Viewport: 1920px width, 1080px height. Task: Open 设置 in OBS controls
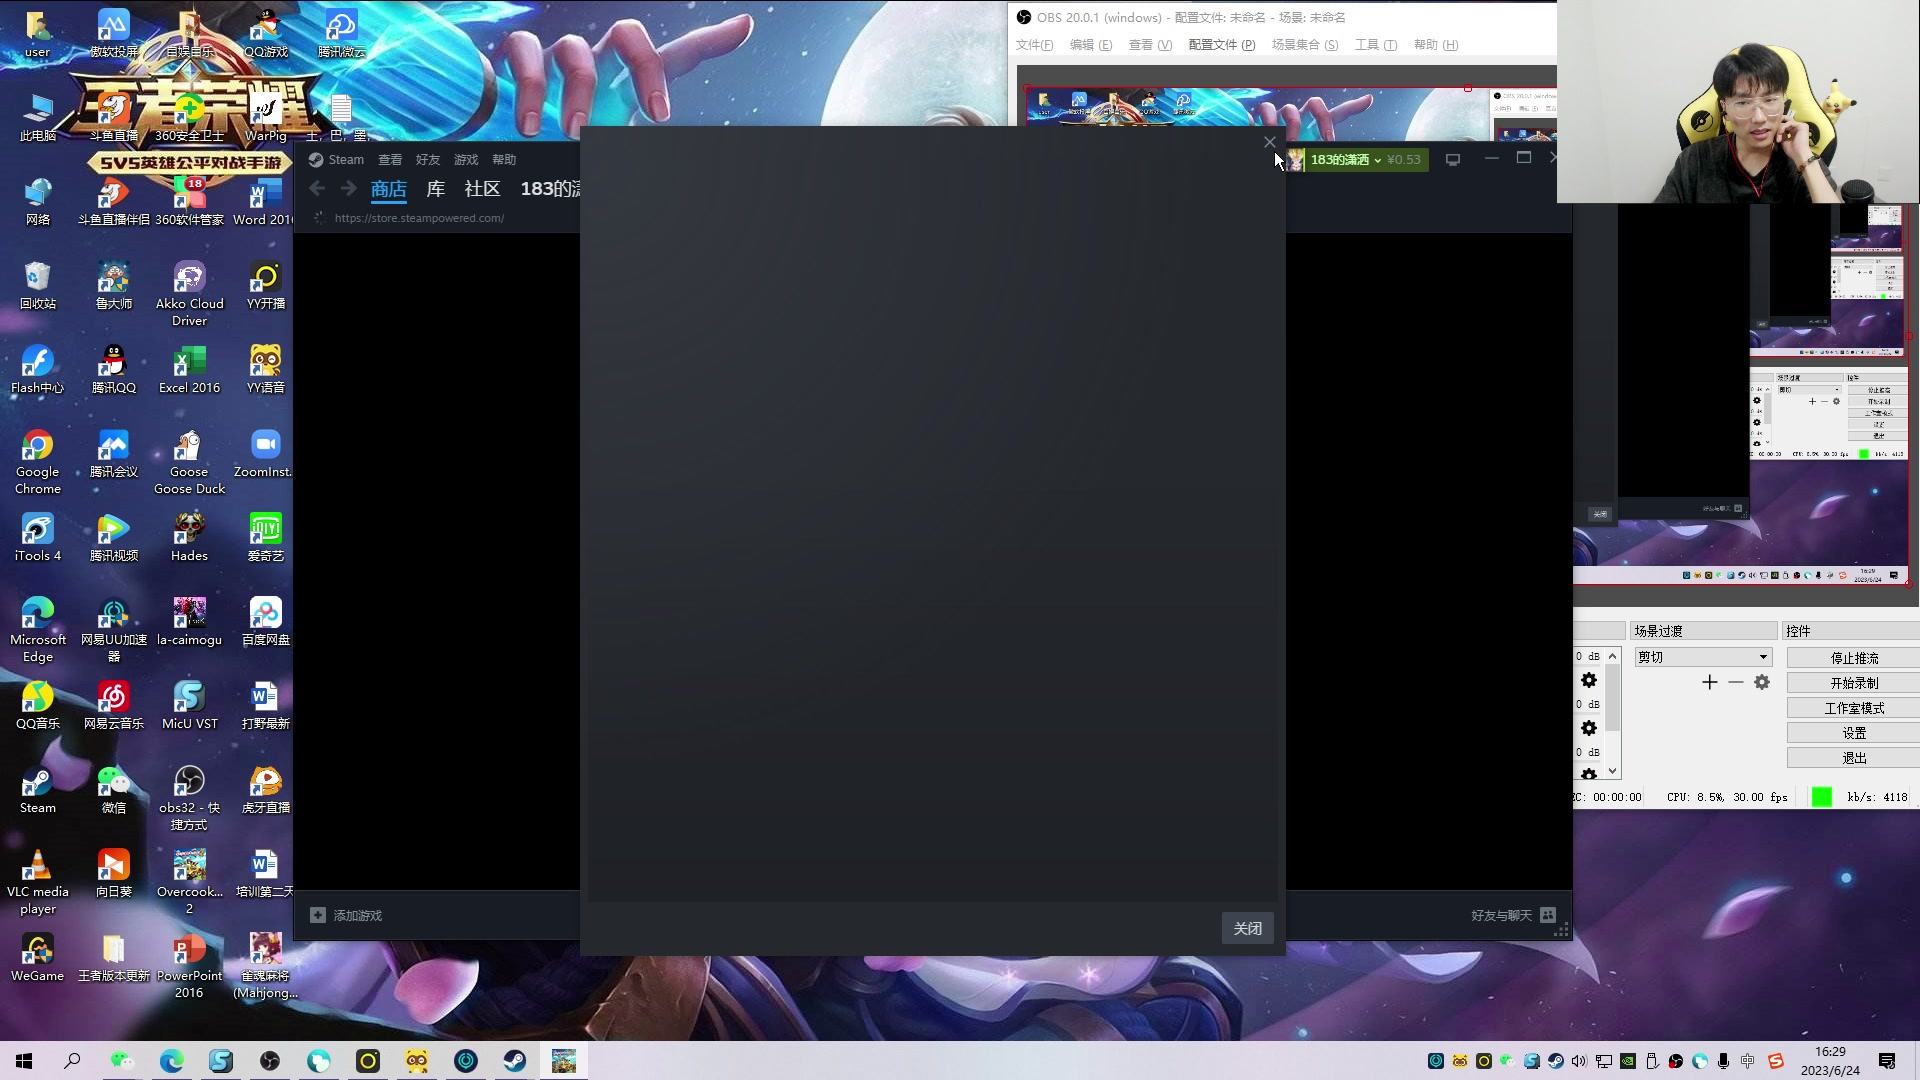[1853, 733]
